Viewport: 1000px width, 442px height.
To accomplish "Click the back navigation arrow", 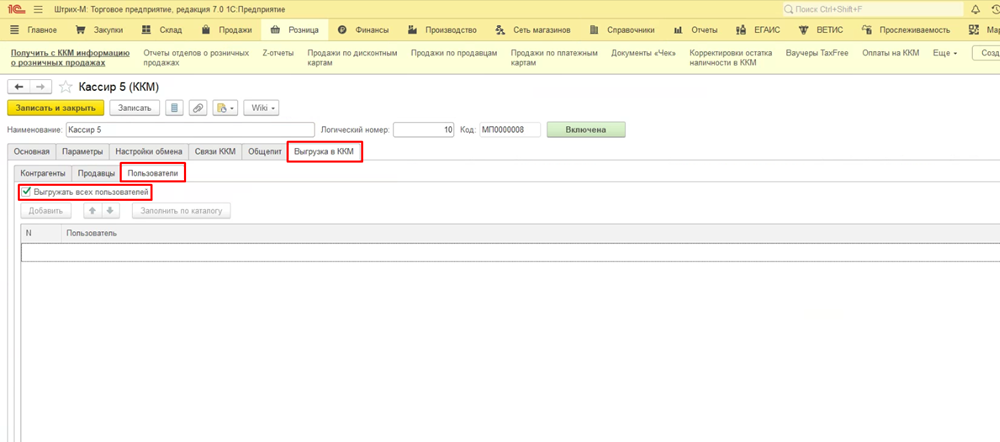I will click(18, 87).
